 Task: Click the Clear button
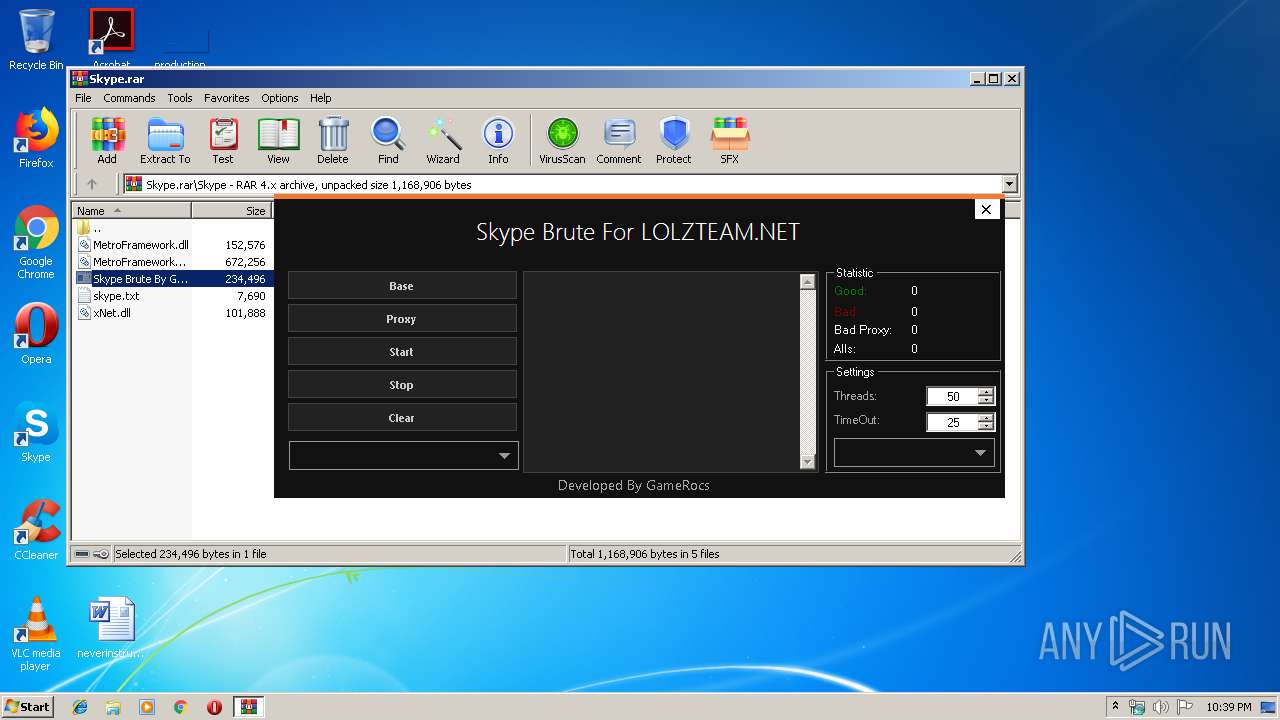[402, 418]
